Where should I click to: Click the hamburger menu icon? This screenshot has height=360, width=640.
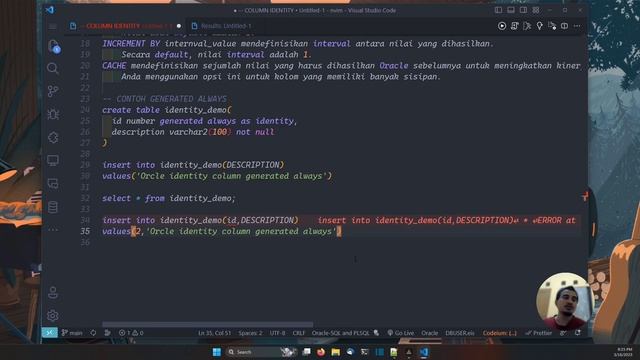pyautogui.click(x=53, y=26)
